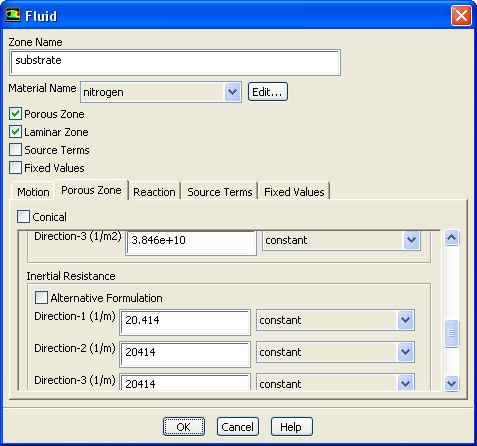477x446 pixels.
Task: Enable the Source Terms checkbox
Action: point(15,150)
